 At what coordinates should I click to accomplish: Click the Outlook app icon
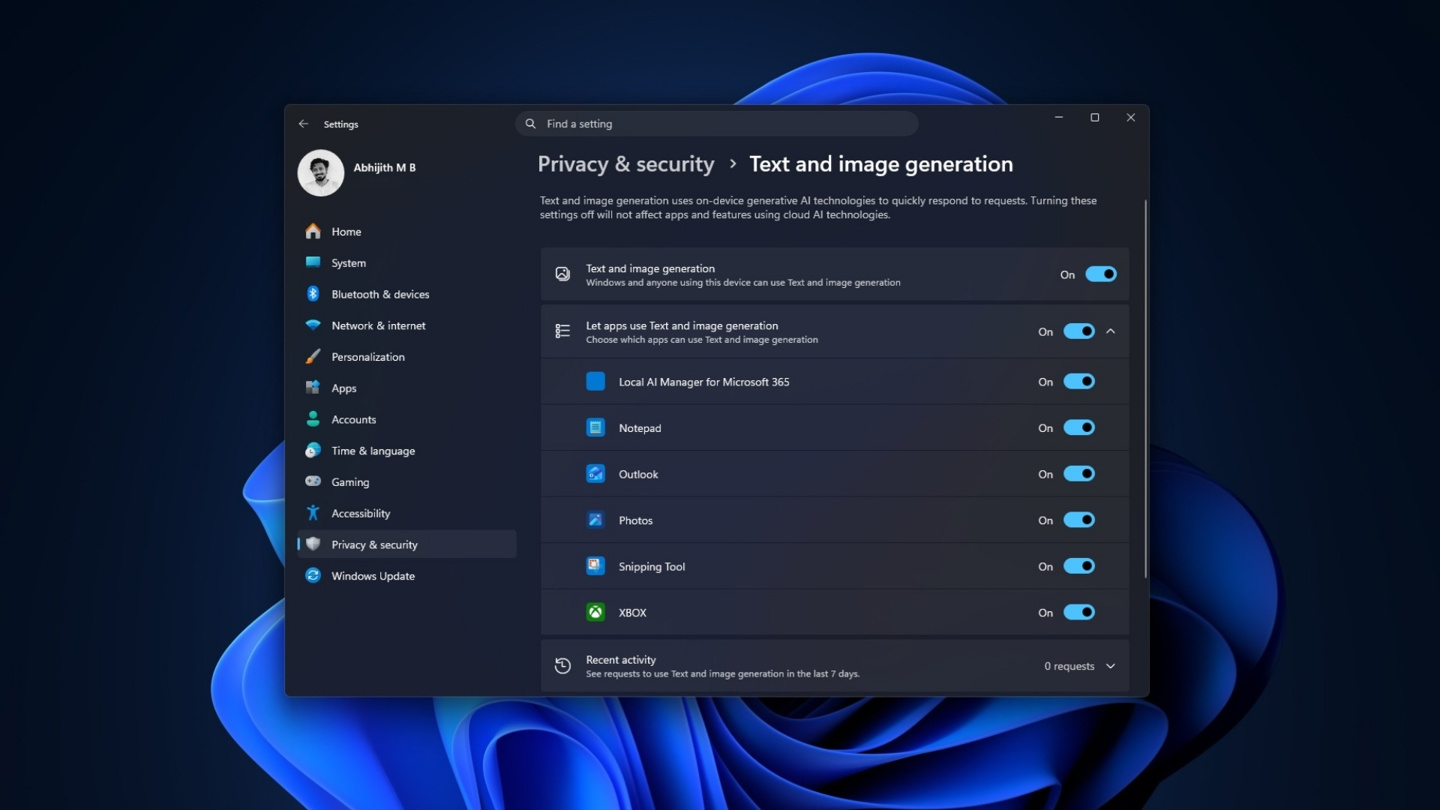(x=595, y=474)
